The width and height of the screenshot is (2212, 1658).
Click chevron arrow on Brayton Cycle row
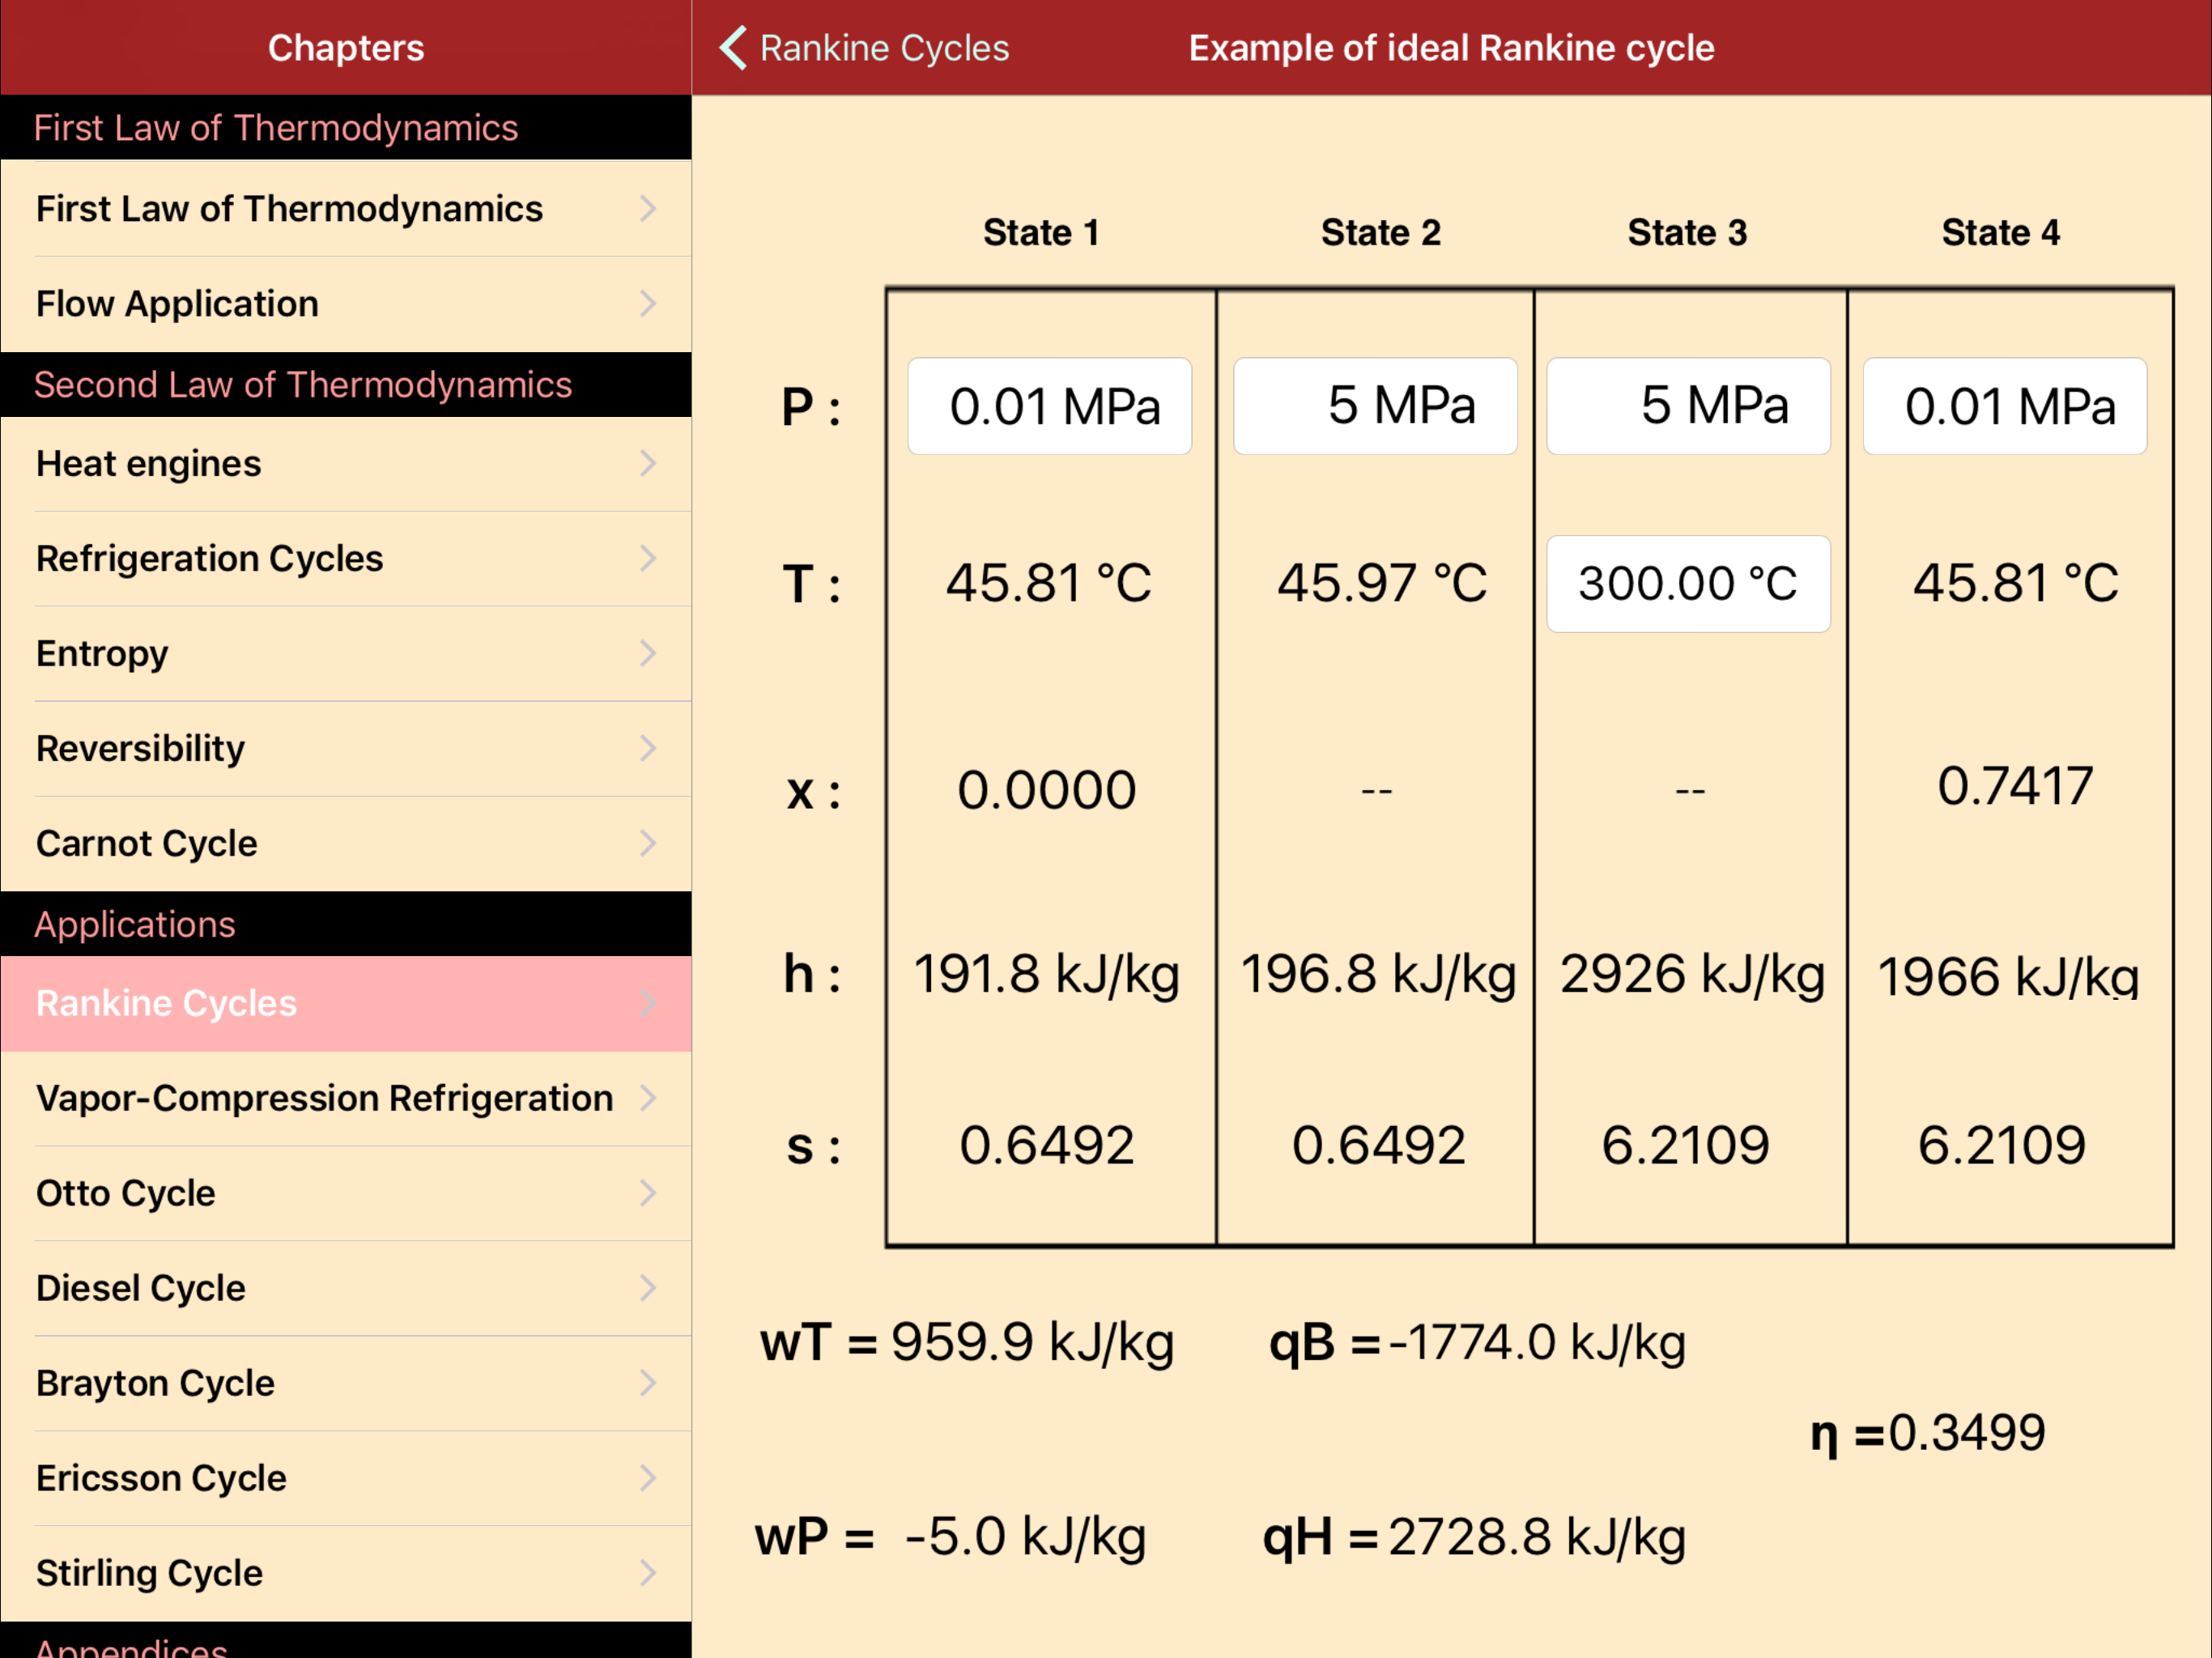(x=648, y=1382)
